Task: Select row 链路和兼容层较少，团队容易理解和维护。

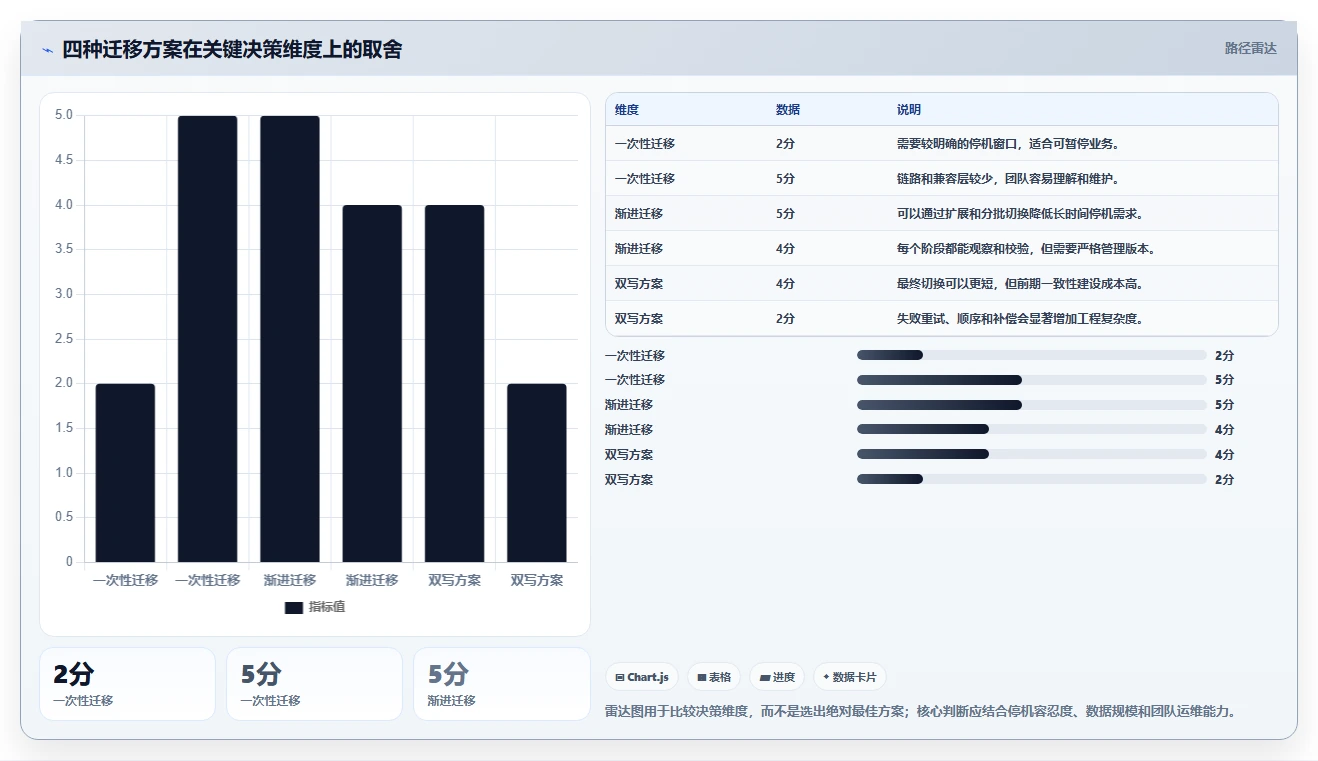Action: click(942, 178)
